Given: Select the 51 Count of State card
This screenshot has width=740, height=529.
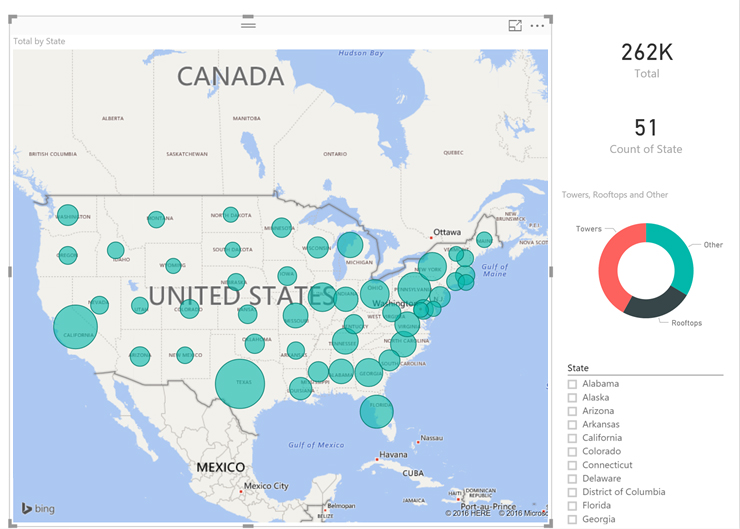Looking at the screenshot, I should [x=646, y=136].
